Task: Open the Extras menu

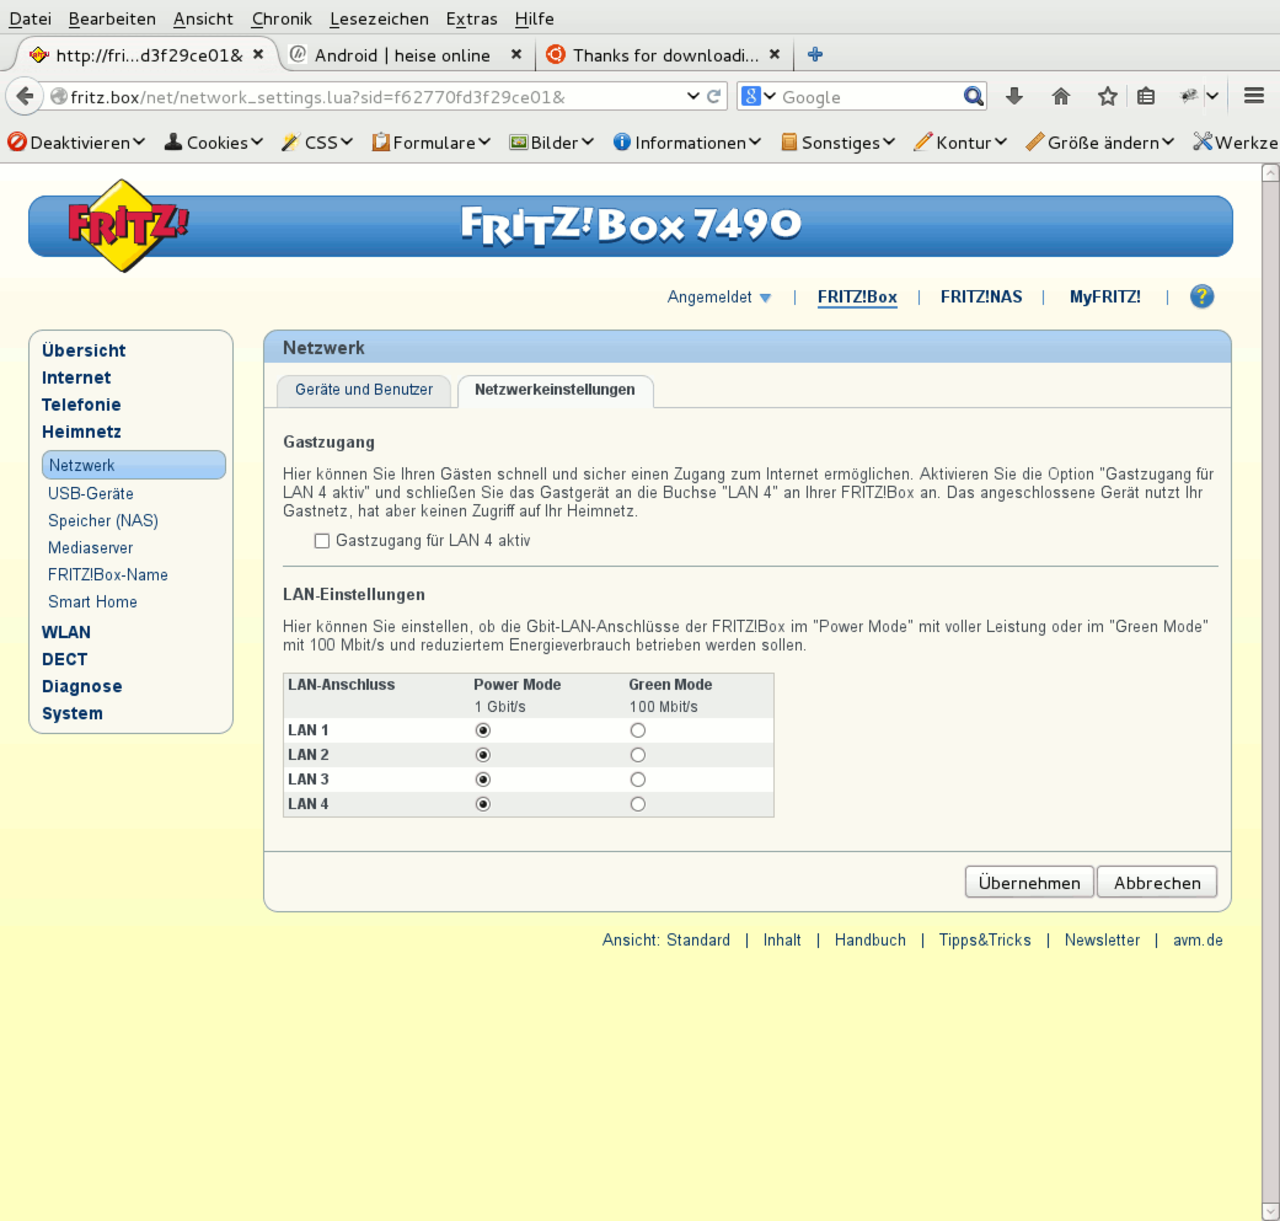Action: tap(472, 18)
